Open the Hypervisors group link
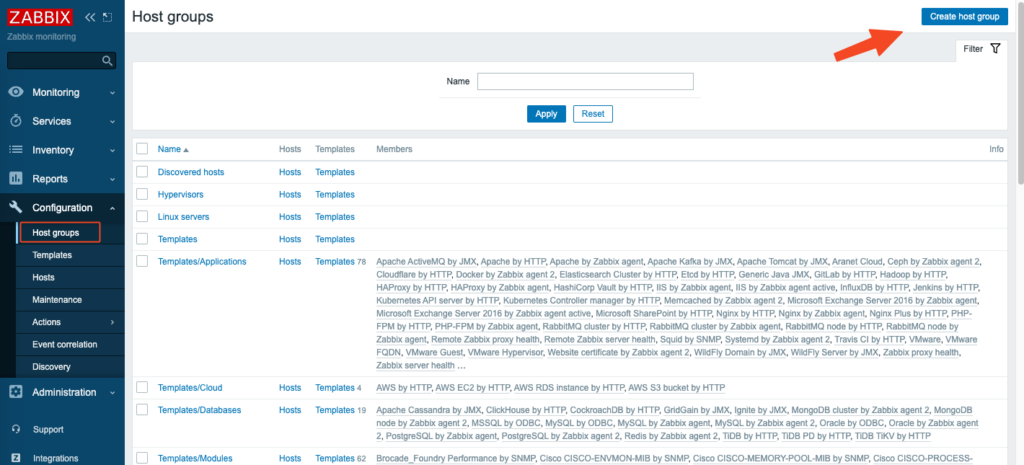This screenshot has width=1024, height=465. point(180,194)
